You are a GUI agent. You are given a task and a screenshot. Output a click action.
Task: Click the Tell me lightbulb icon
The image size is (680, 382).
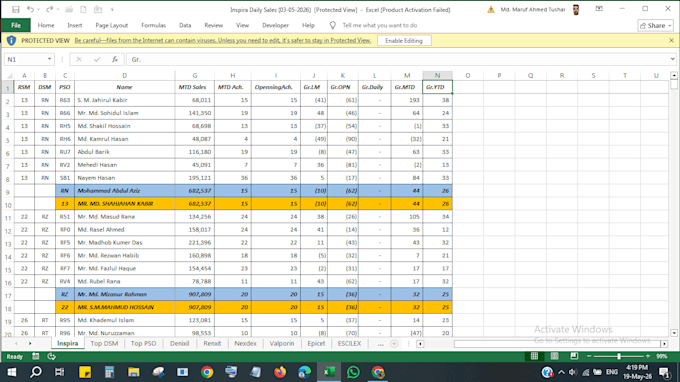[x=333, y=25]
